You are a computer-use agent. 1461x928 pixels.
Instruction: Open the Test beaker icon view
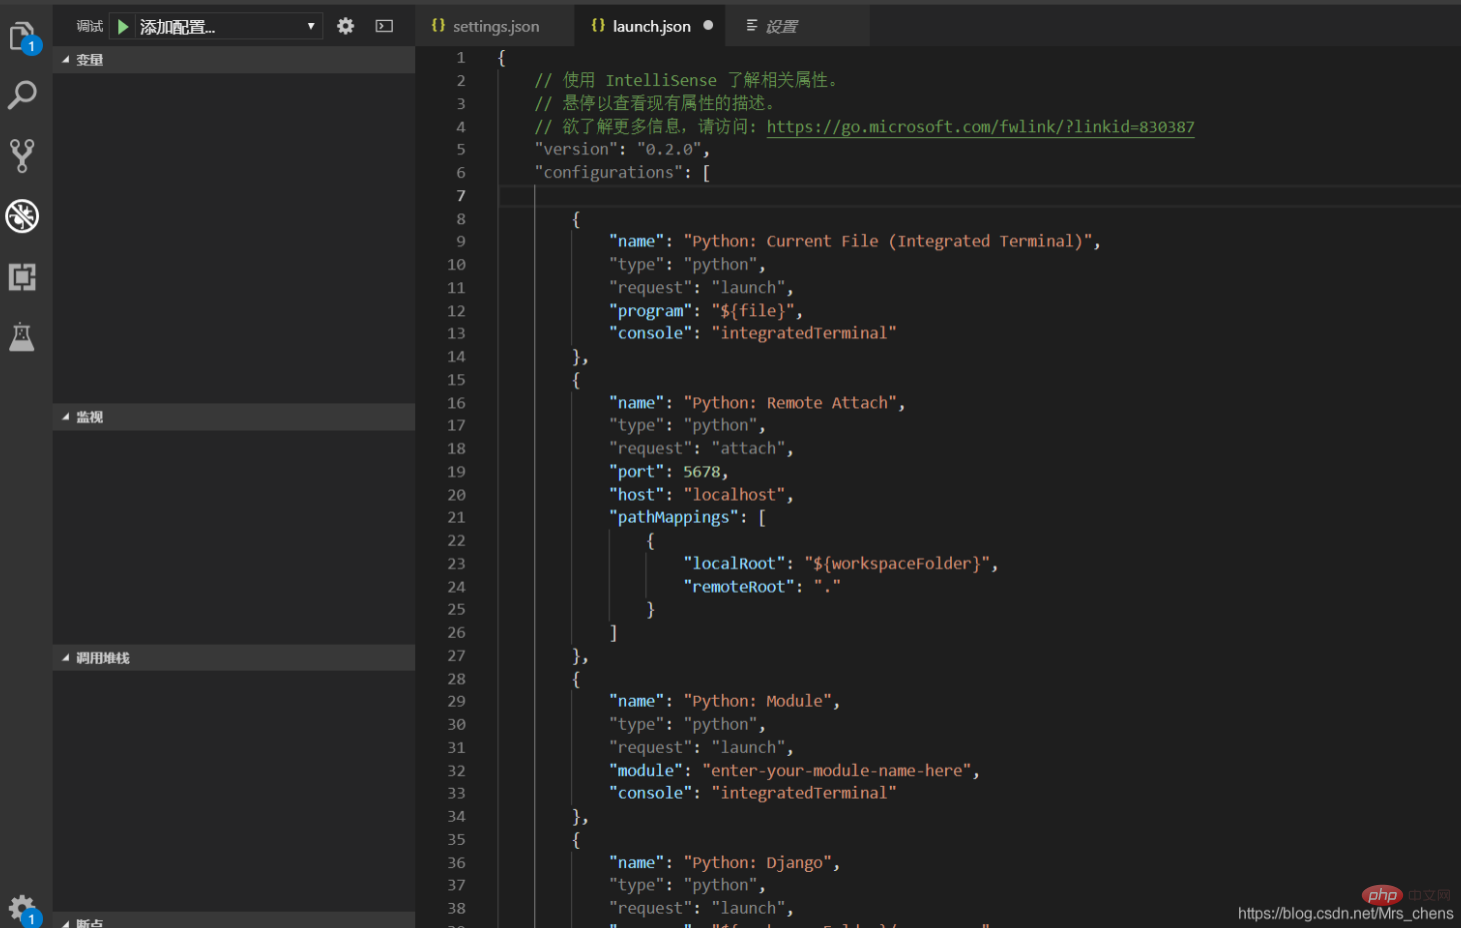22,337
